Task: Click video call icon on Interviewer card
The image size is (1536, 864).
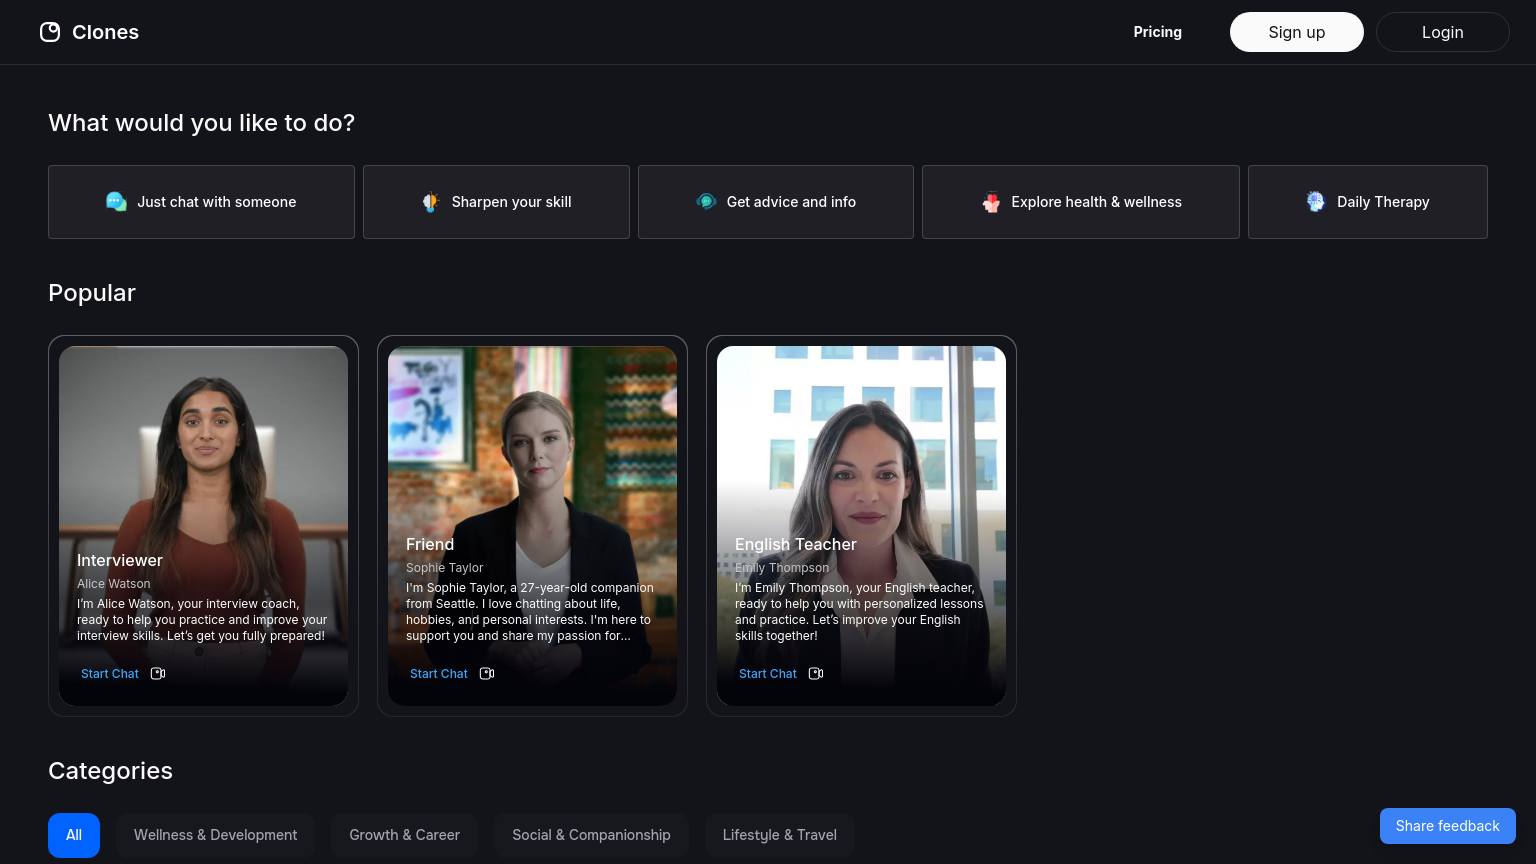Action: click(x=158, y=674)
